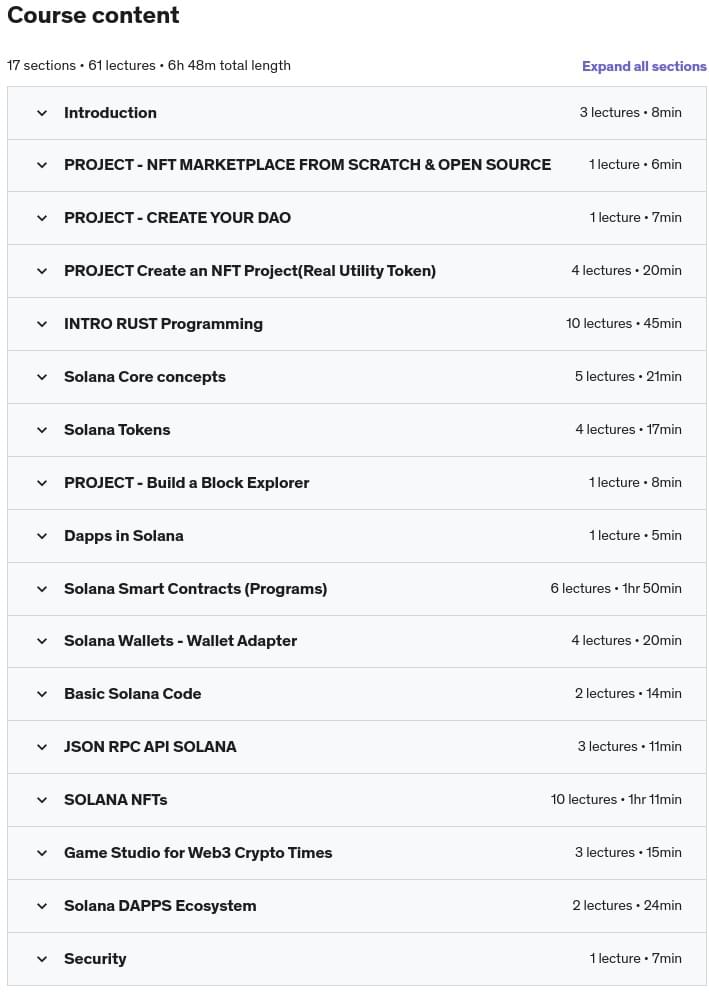Viewport: 709px width, 992px height.
Task: Toggle the Solana DAPPS Ecosystem chevron
Action: pos(42,906)
